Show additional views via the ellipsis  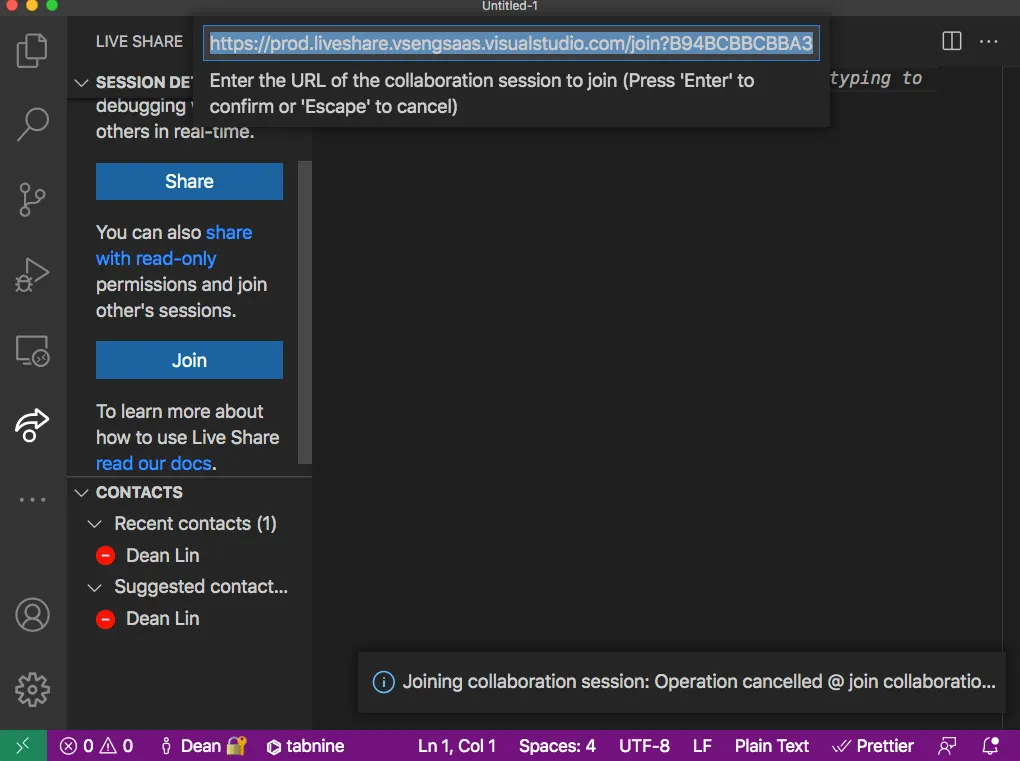tap(32, 500)
